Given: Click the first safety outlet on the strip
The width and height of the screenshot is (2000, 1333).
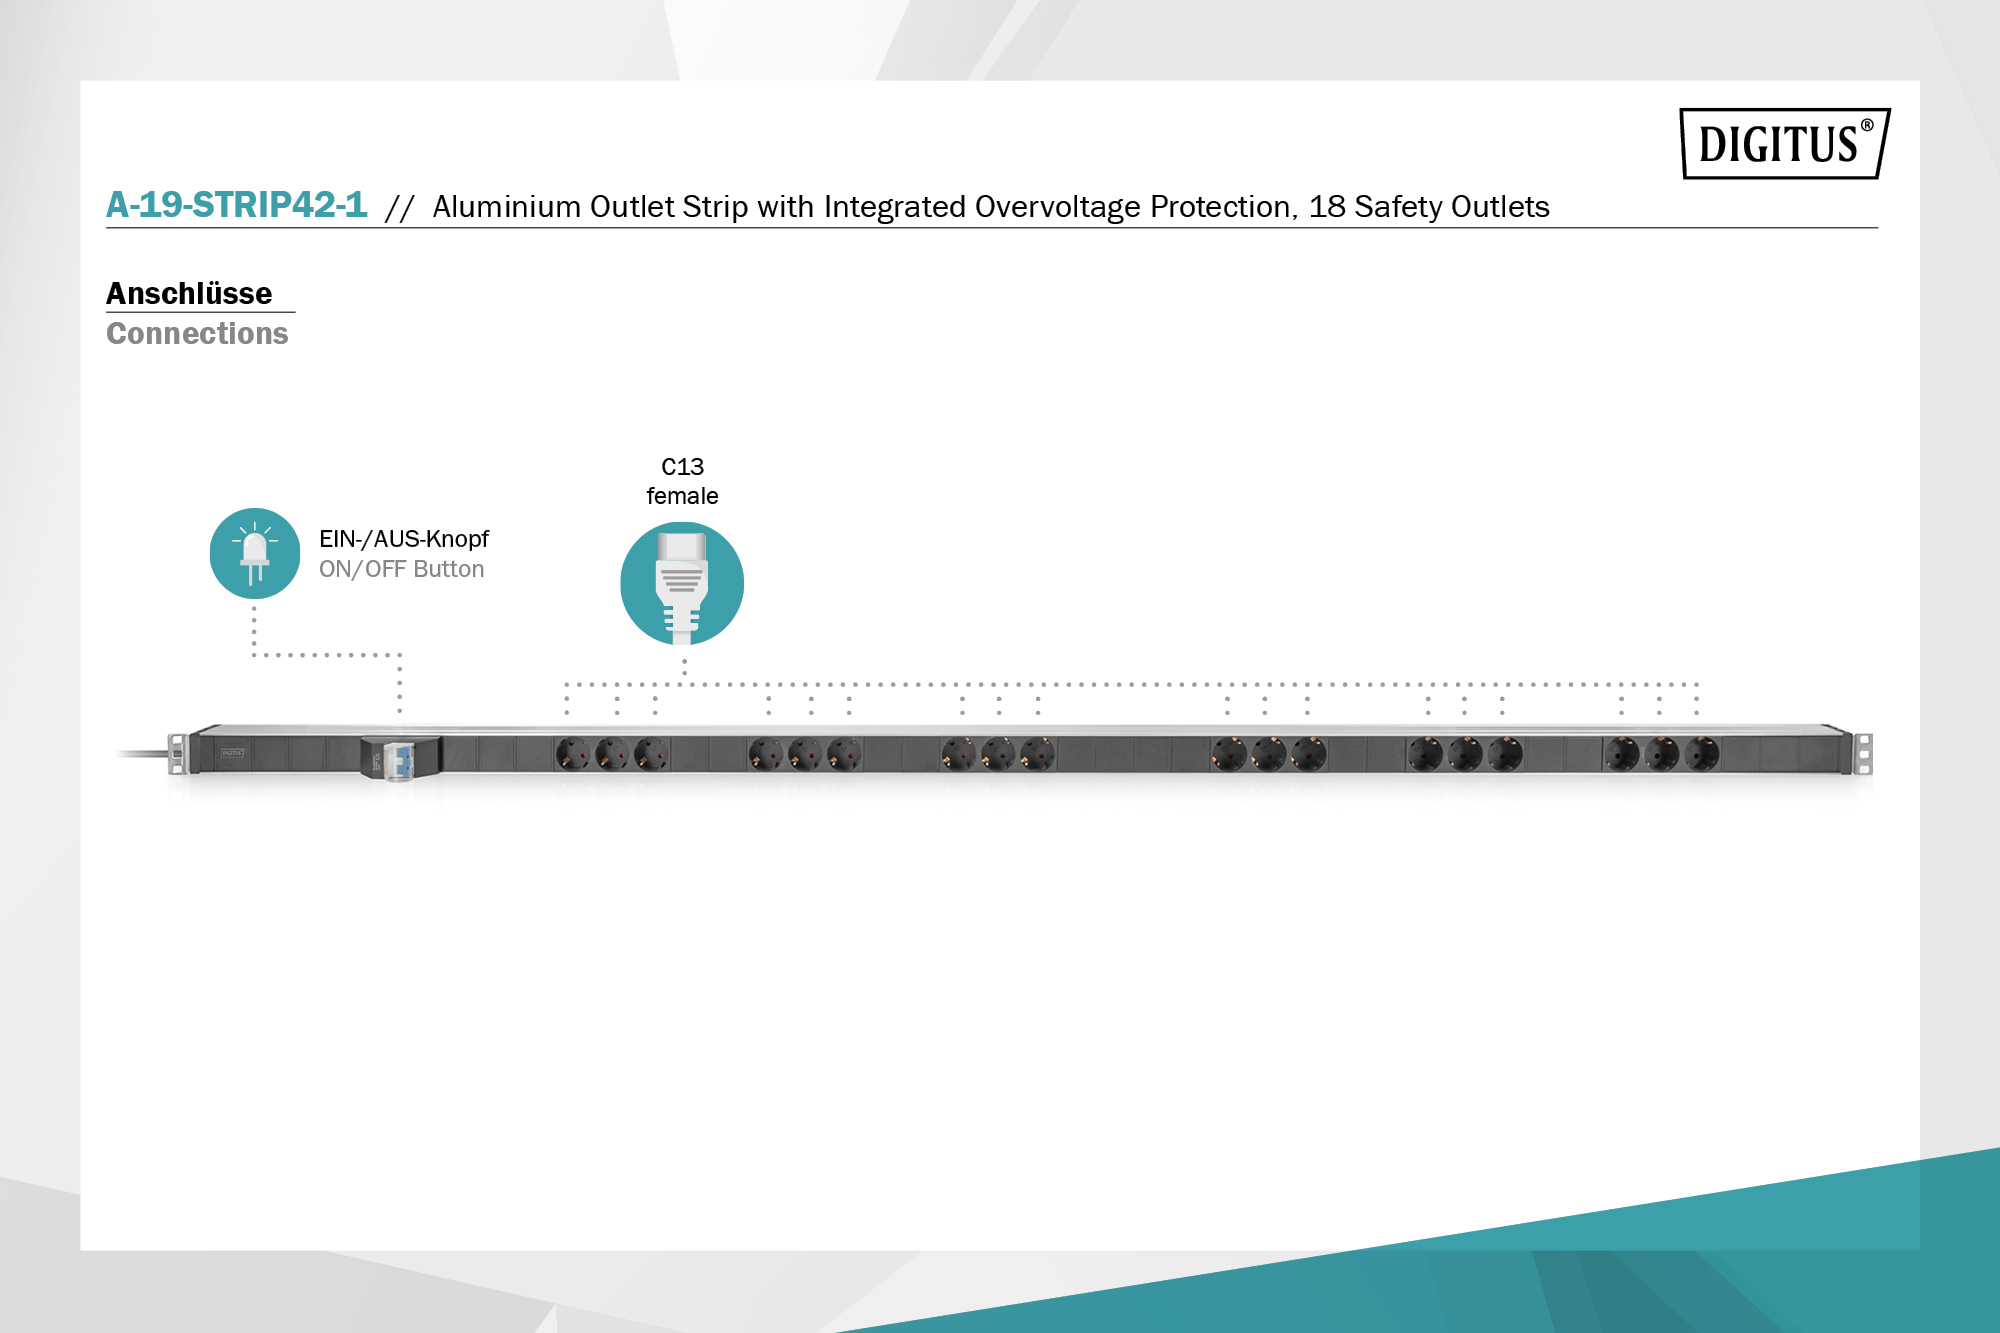Looking at the screenshot, I should coord(573,754).
